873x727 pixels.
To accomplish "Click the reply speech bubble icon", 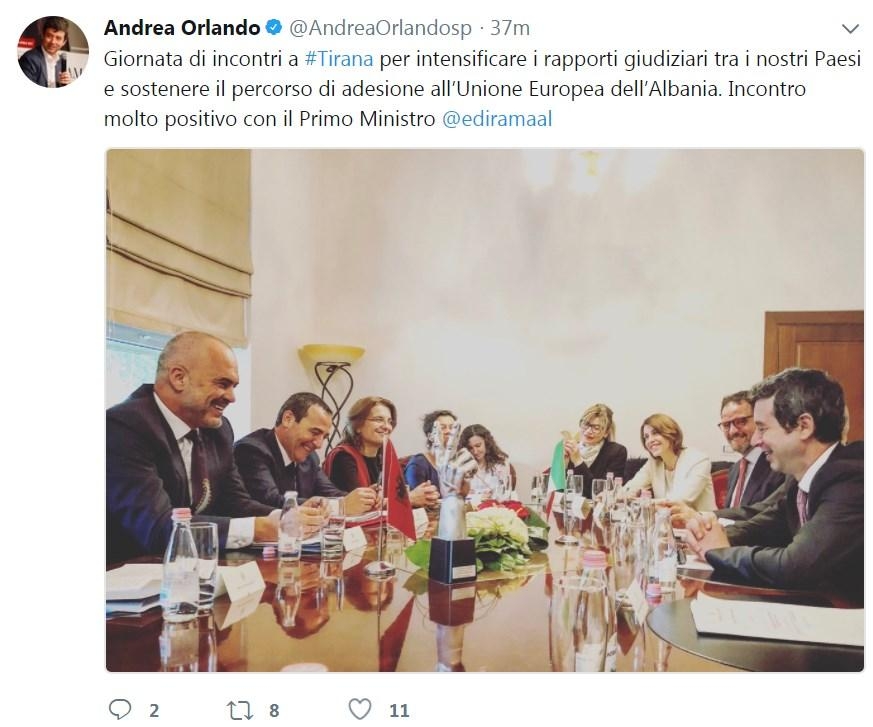I will tap(119, 709).
